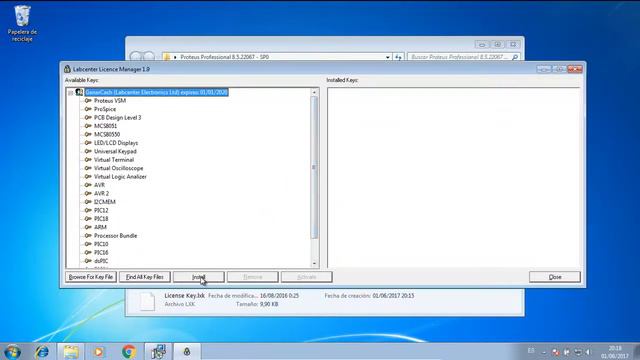The width and height of the screenshot is (640, 360).
Task: Click key icon beside Proteus VSM
Action: click(88, 100)
